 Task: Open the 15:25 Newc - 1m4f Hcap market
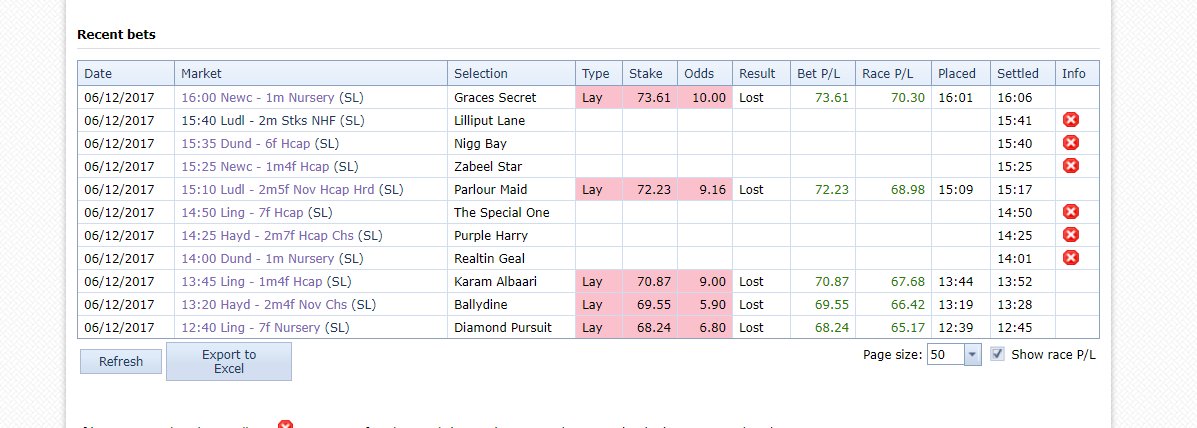click(x=256, y=166)
